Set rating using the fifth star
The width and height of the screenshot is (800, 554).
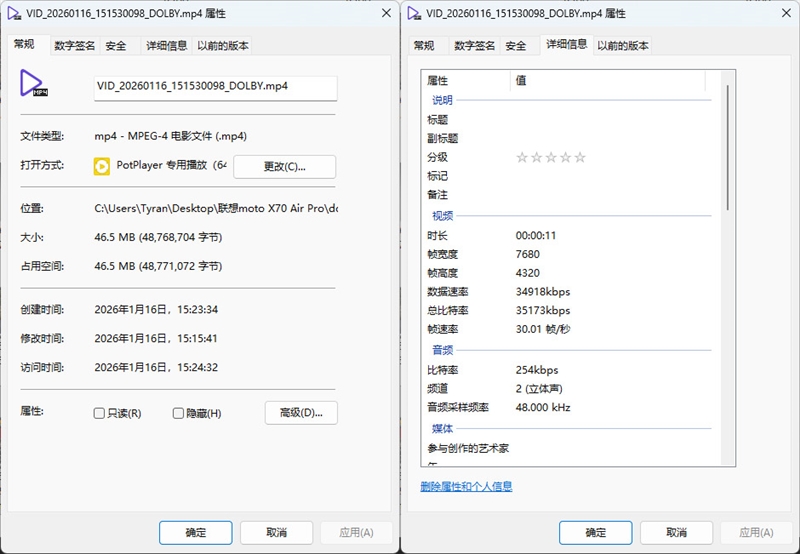coord(581,157)
